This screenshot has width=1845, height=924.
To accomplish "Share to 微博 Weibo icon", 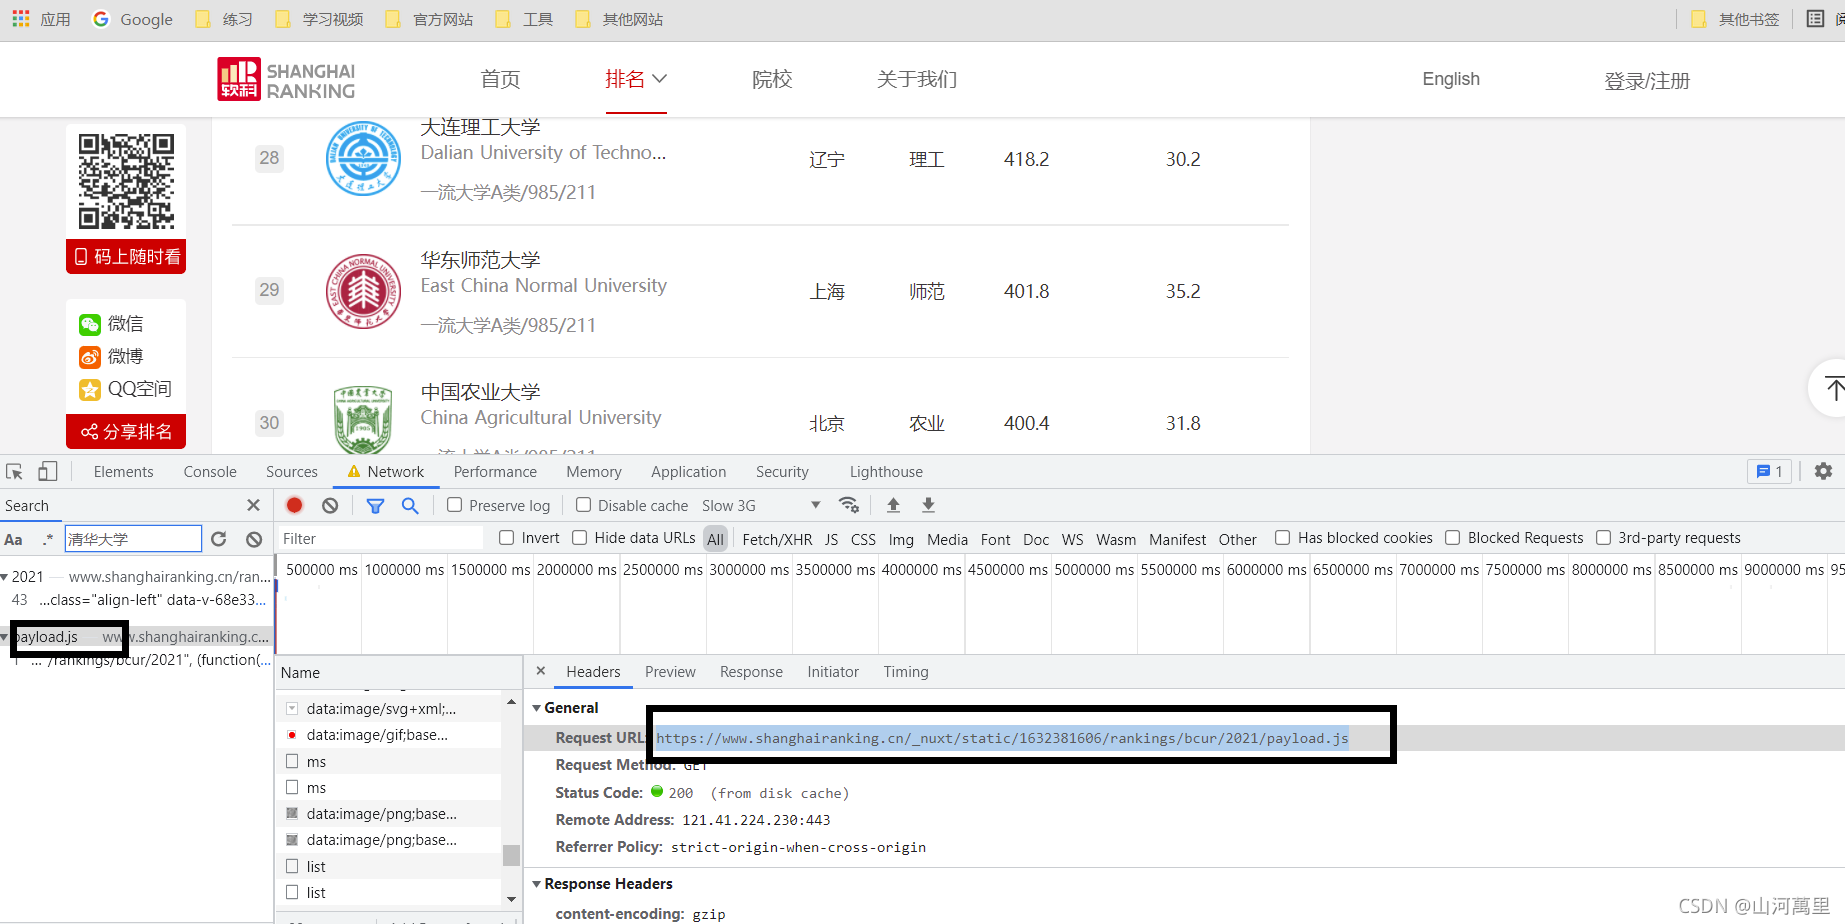I will [89, 357].
